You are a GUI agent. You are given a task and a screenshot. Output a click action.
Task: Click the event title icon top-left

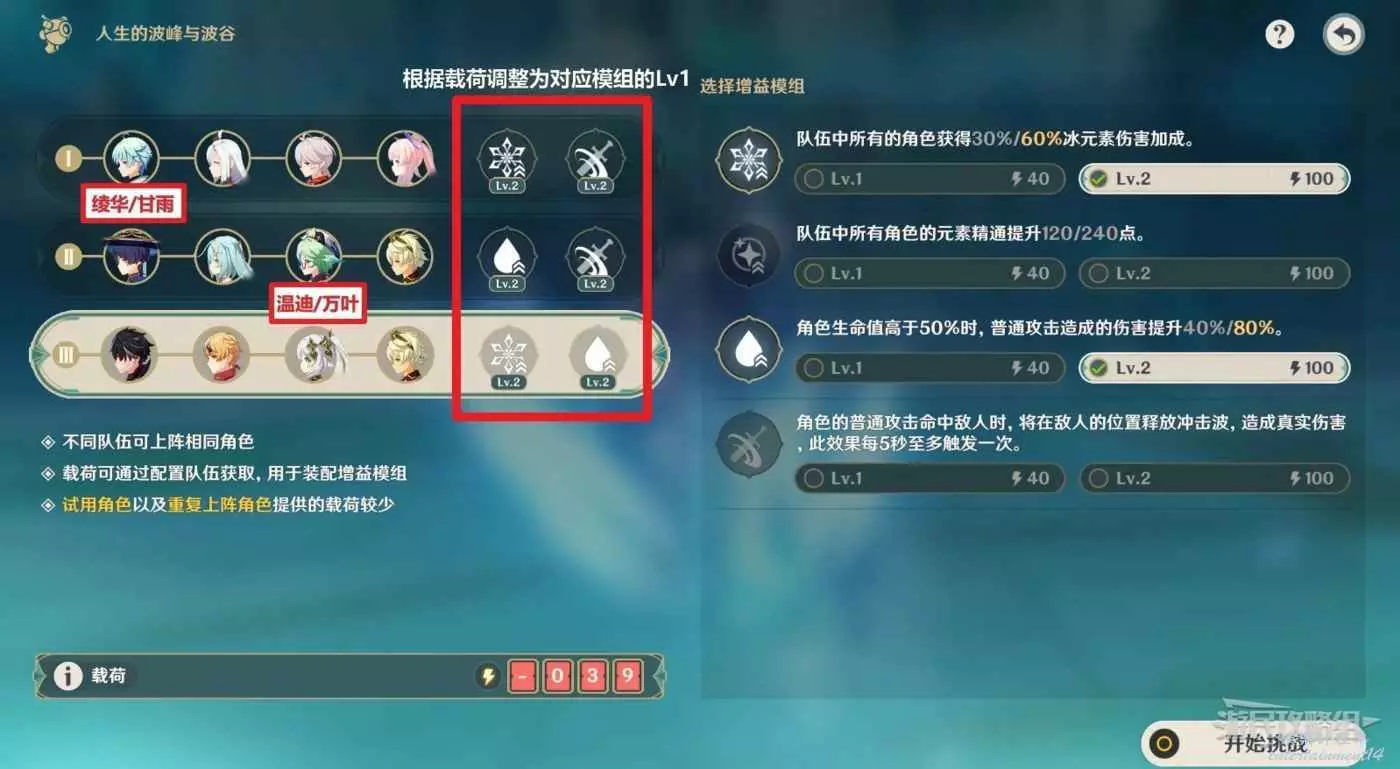click(x=56, y=34)
